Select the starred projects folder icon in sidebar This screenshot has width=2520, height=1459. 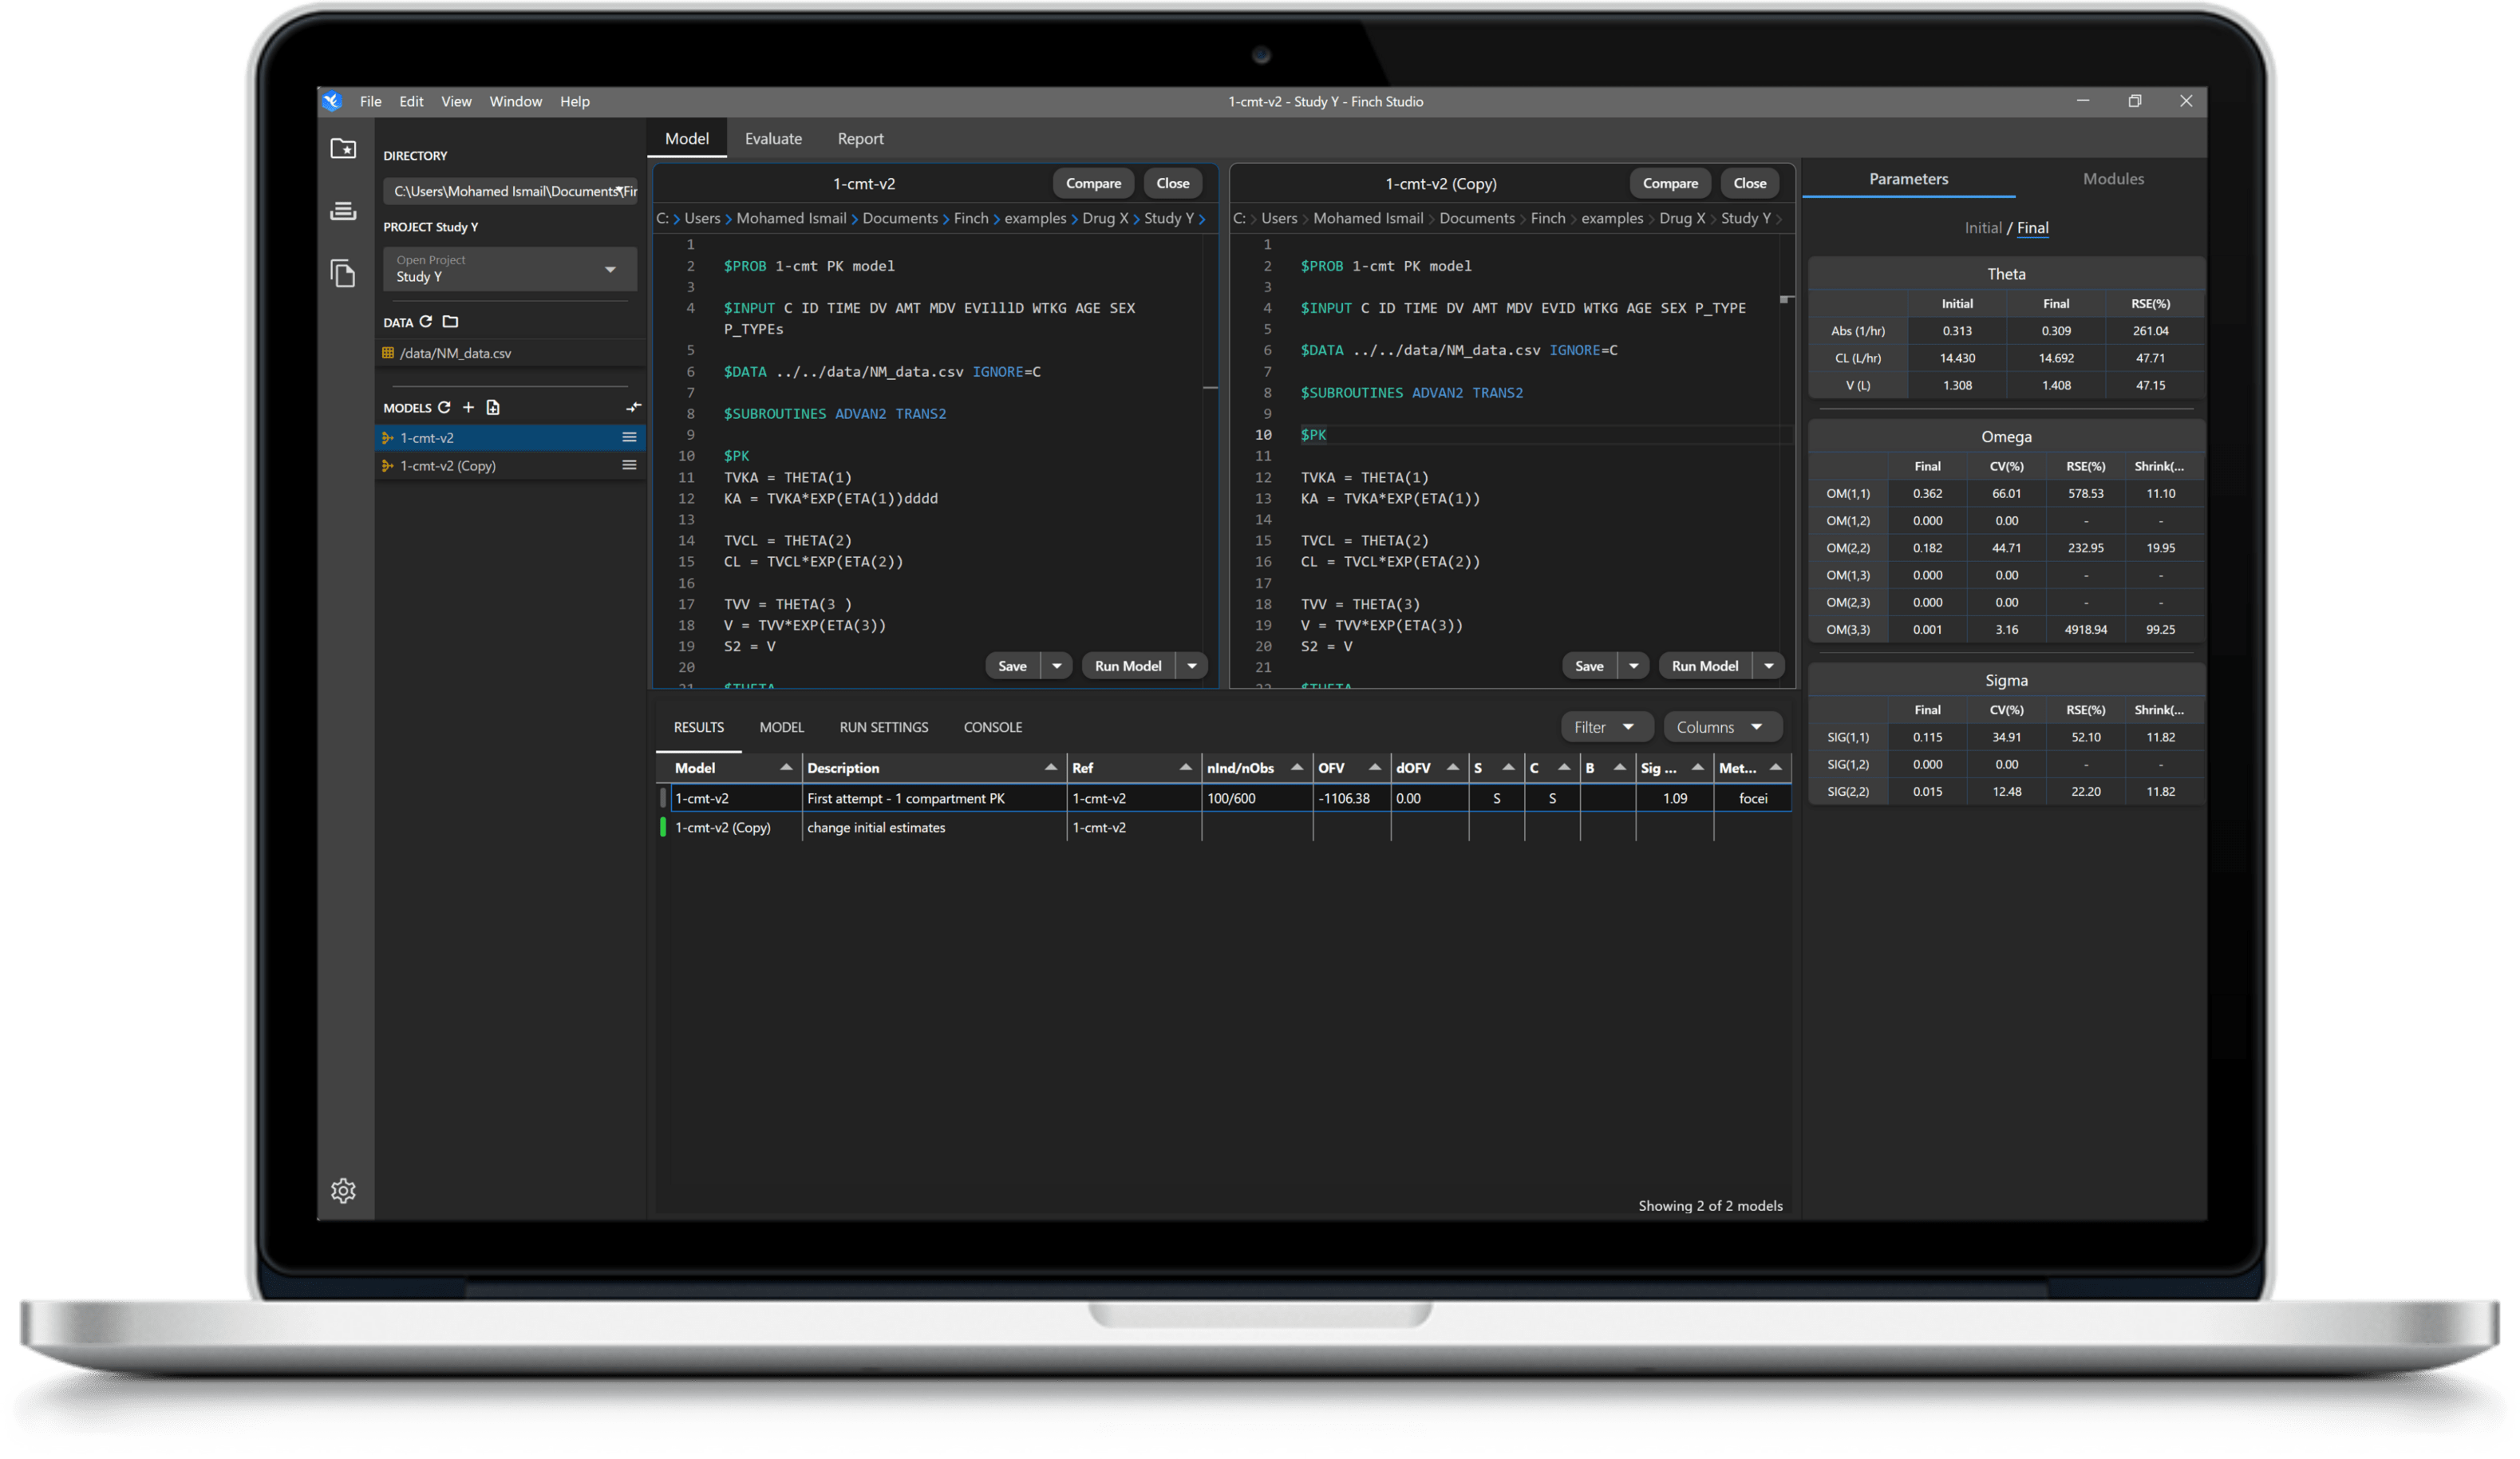coord(343,148)
